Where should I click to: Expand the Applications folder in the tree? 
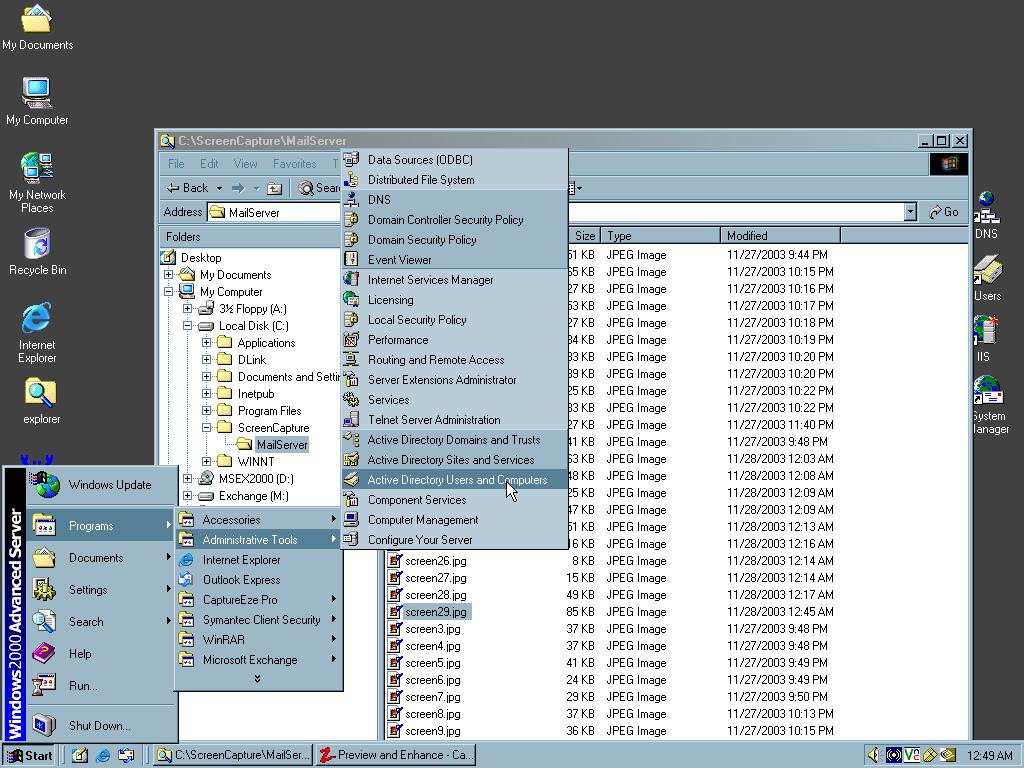click(206, 343)
